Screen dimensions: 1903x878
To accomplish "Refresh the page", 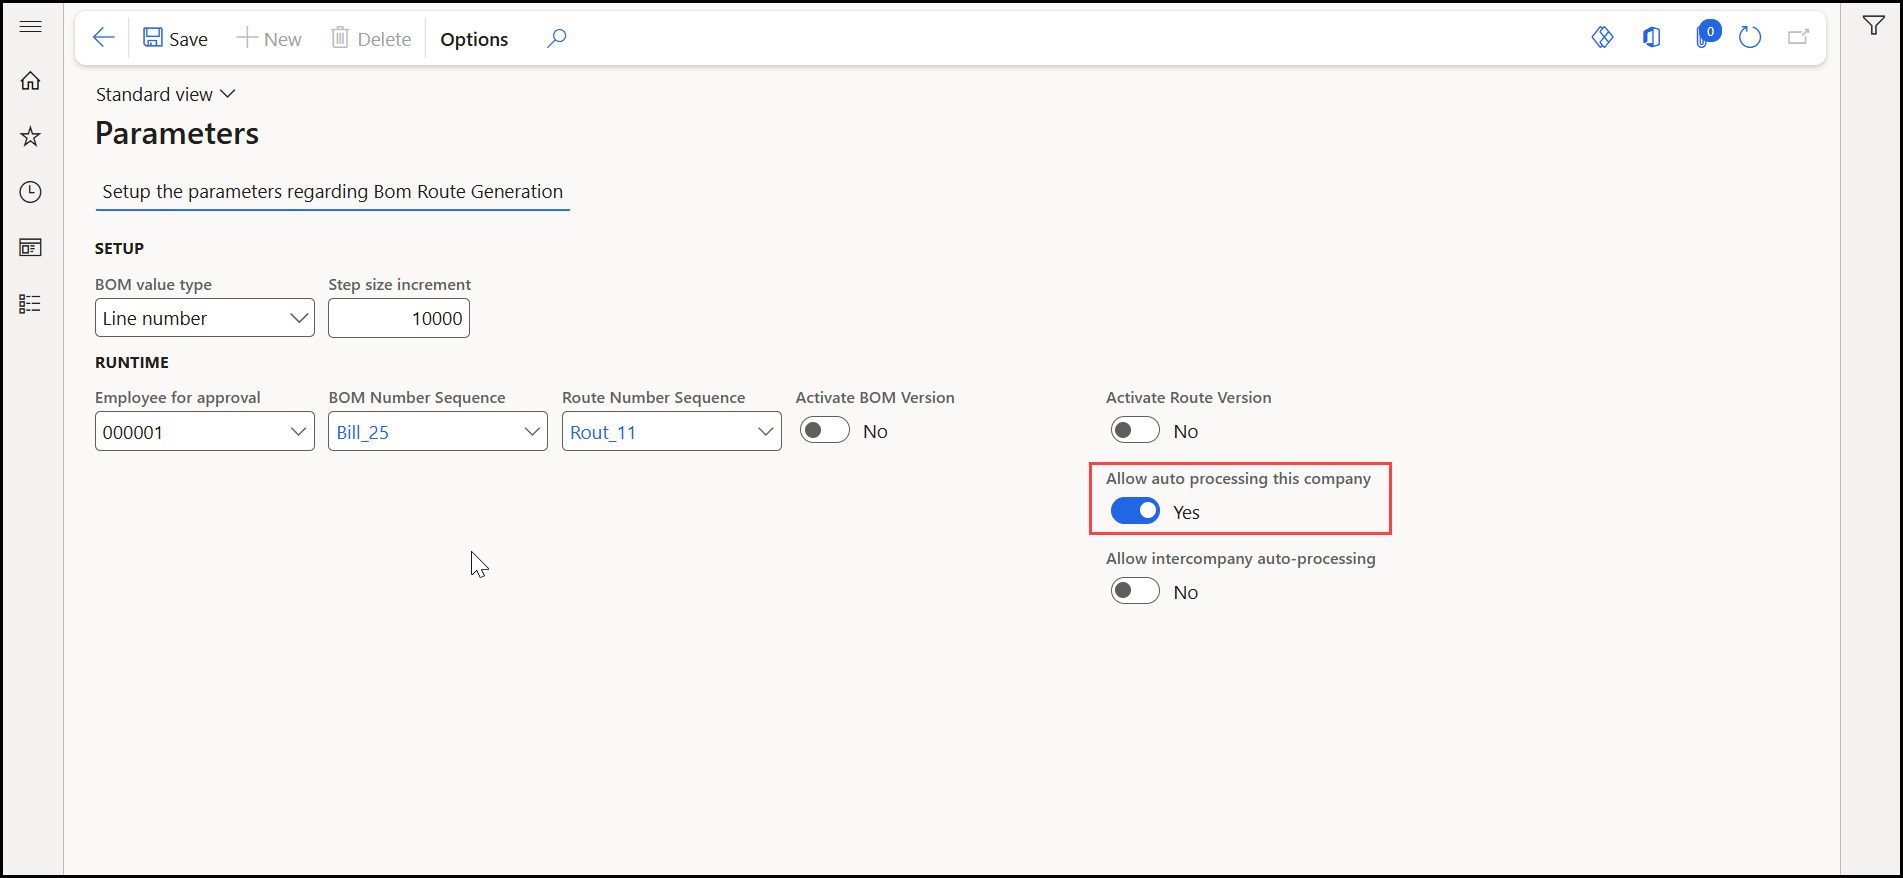I will [1750, 38].
